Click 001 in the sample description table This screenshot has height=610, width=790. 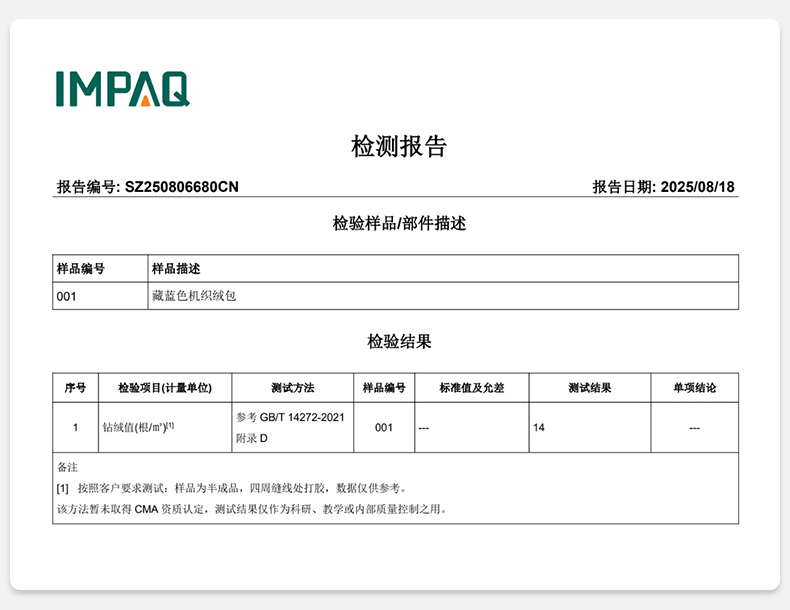tap(66, 296)
